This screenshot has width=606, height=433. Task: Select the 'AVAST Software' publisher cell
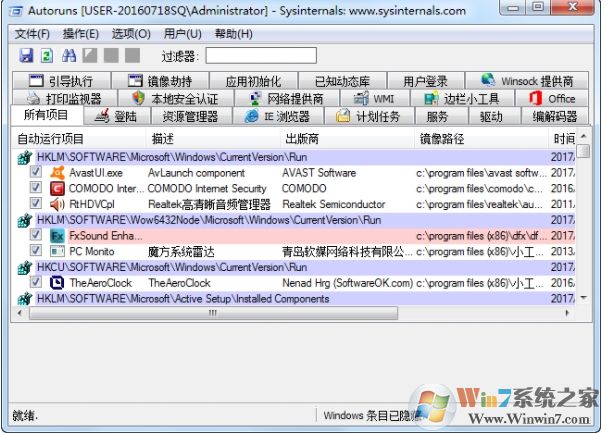(319, 173)
